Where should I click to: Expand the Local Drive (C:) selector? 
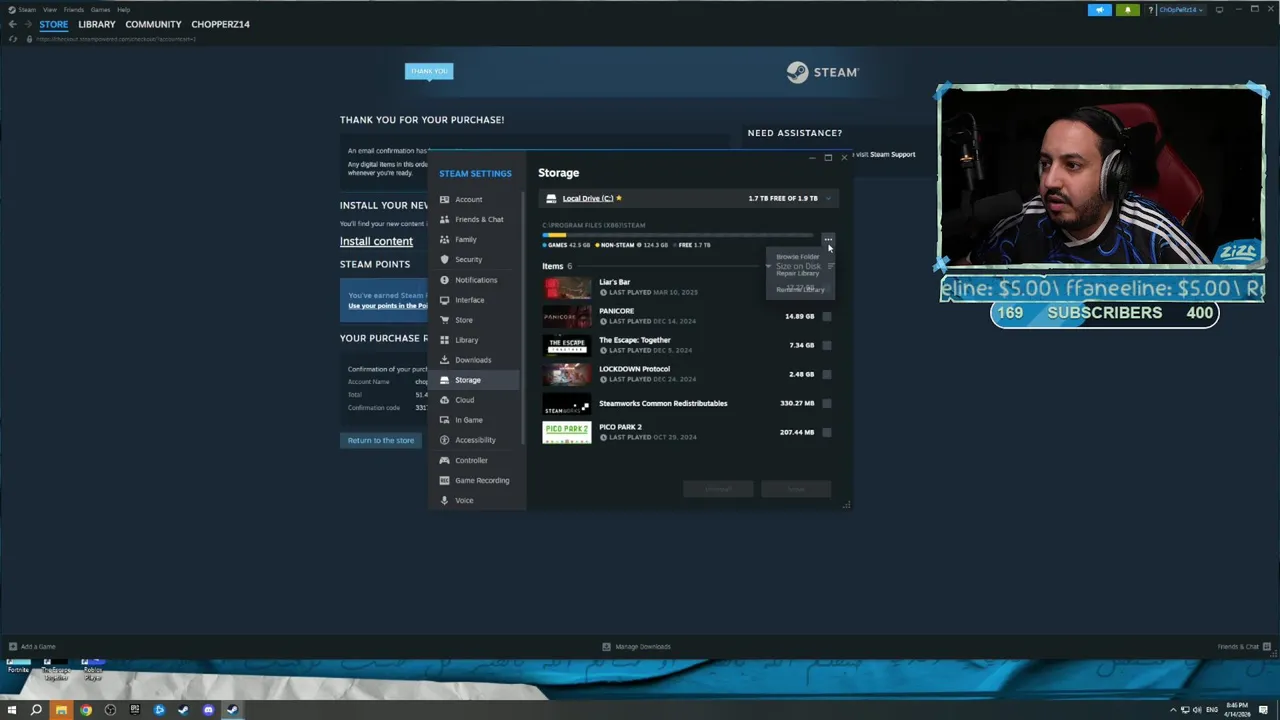pyautogui.click(x=689, y=198)
